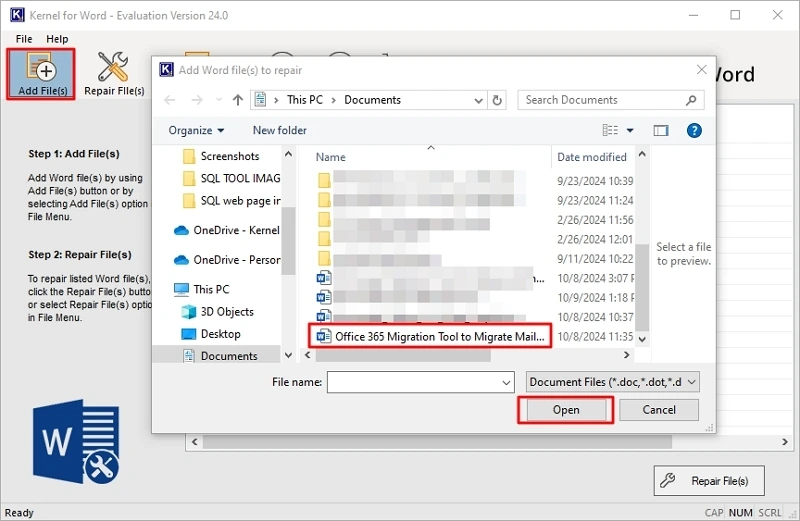Screen dimensions: 800x521
Task: Open file dialog help icon
Action: 694,131
